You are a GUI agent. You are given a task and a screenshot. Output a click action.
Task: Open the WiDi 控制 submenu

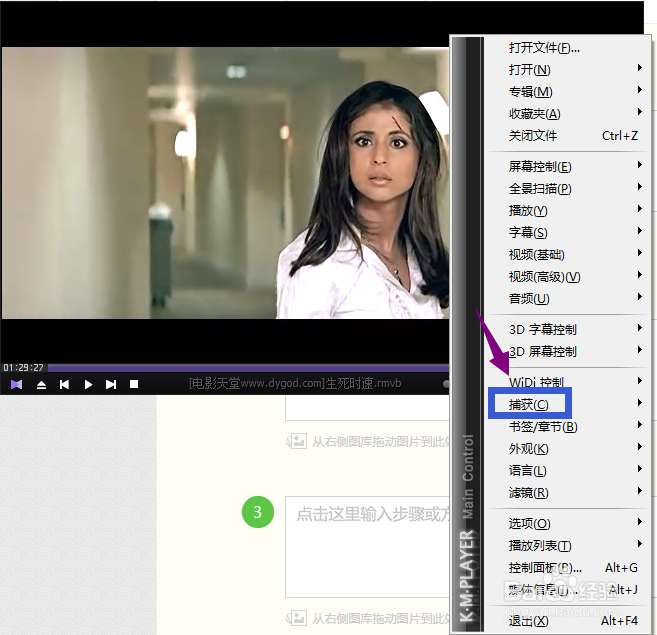point(566,382)
